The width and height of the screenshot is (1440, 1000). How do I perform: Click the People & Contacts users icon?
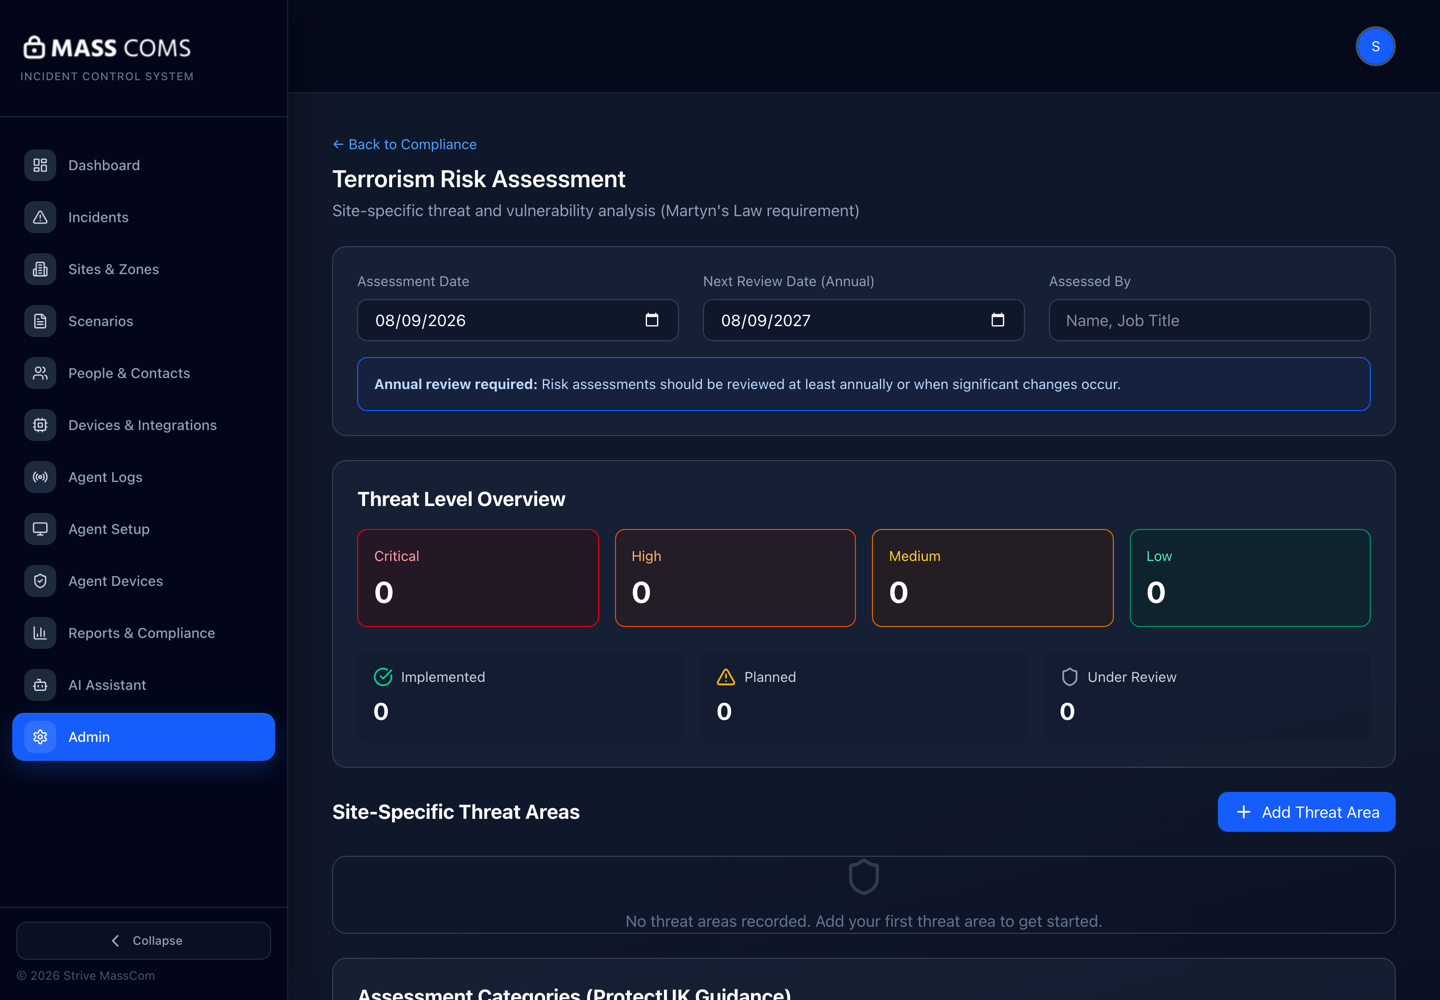tap(40, 373)
